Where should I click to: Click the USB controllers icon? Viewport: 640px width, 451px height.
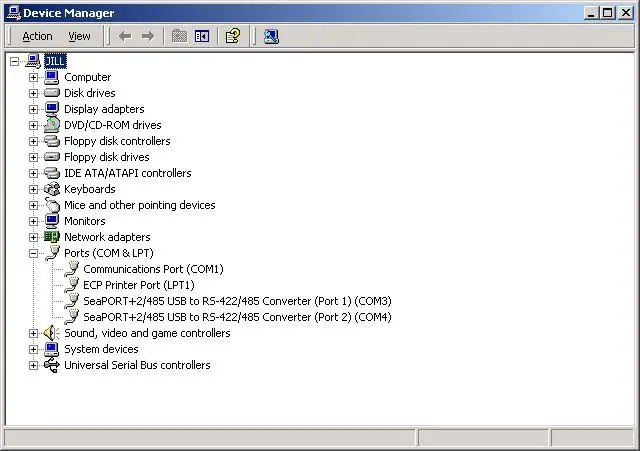(x=52, y=365)
